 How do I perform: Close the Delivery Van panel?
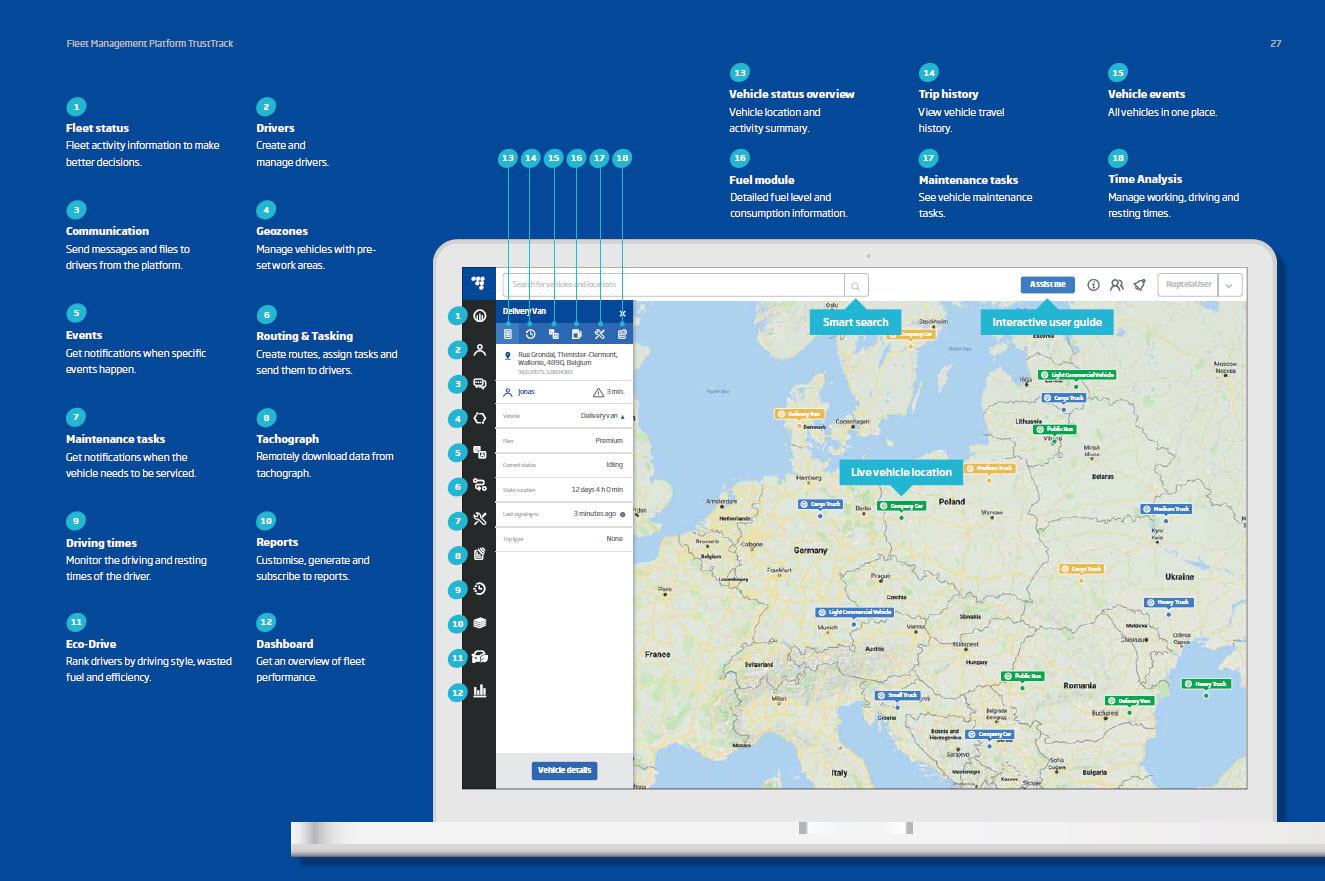pyautogui.click(x=622, y=313)
